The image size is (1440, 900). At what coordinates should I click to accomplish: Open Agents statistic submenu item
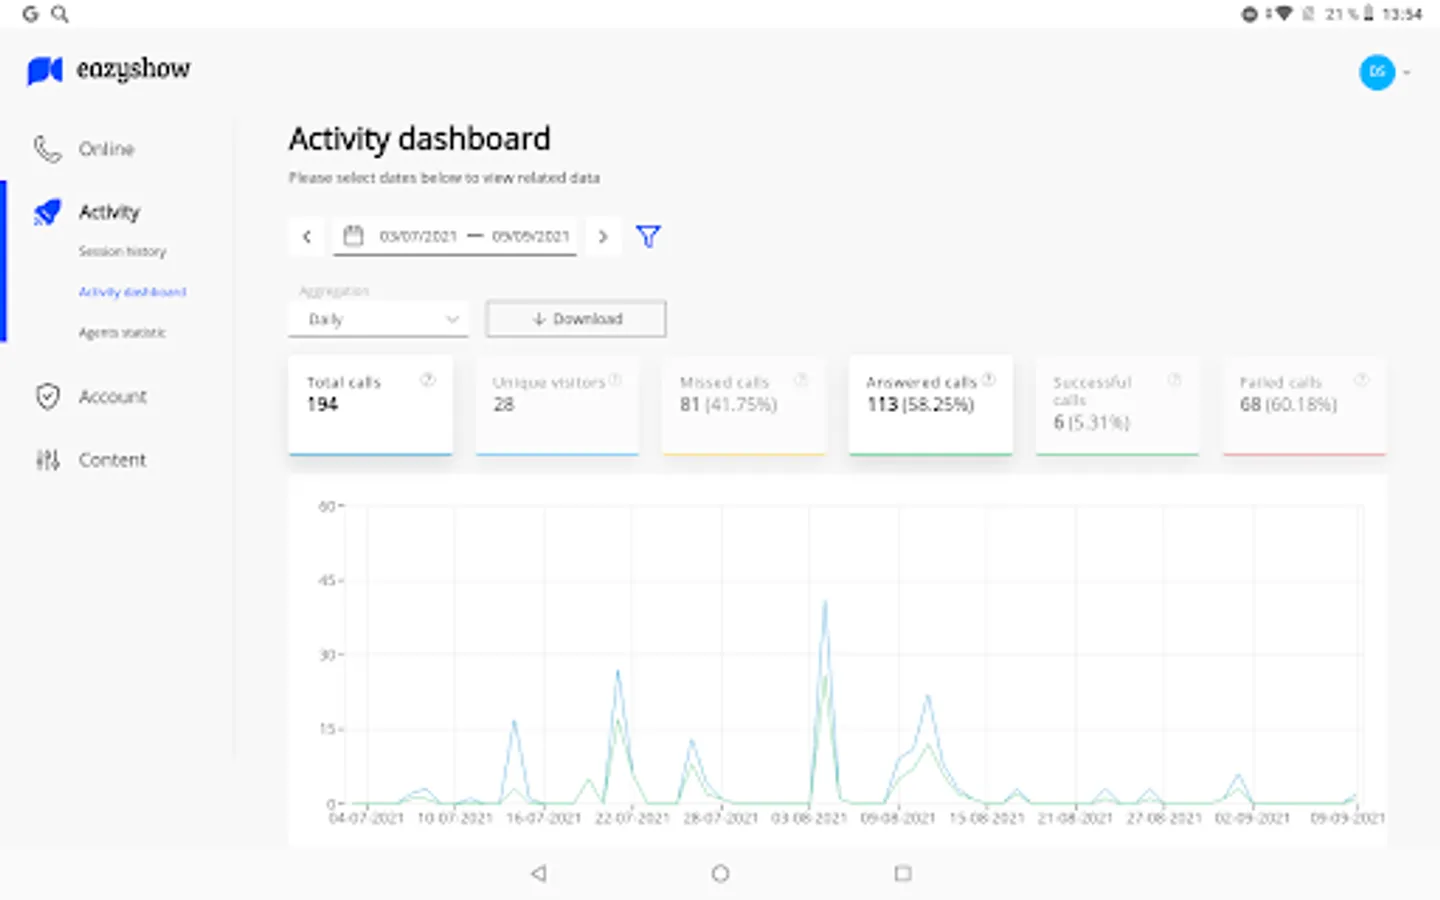coord(122,333)
